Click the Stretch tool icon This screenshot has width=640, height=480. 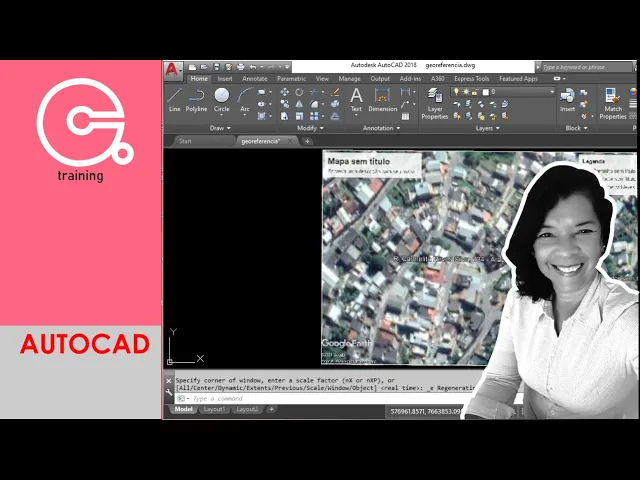[x=284, y=116]
